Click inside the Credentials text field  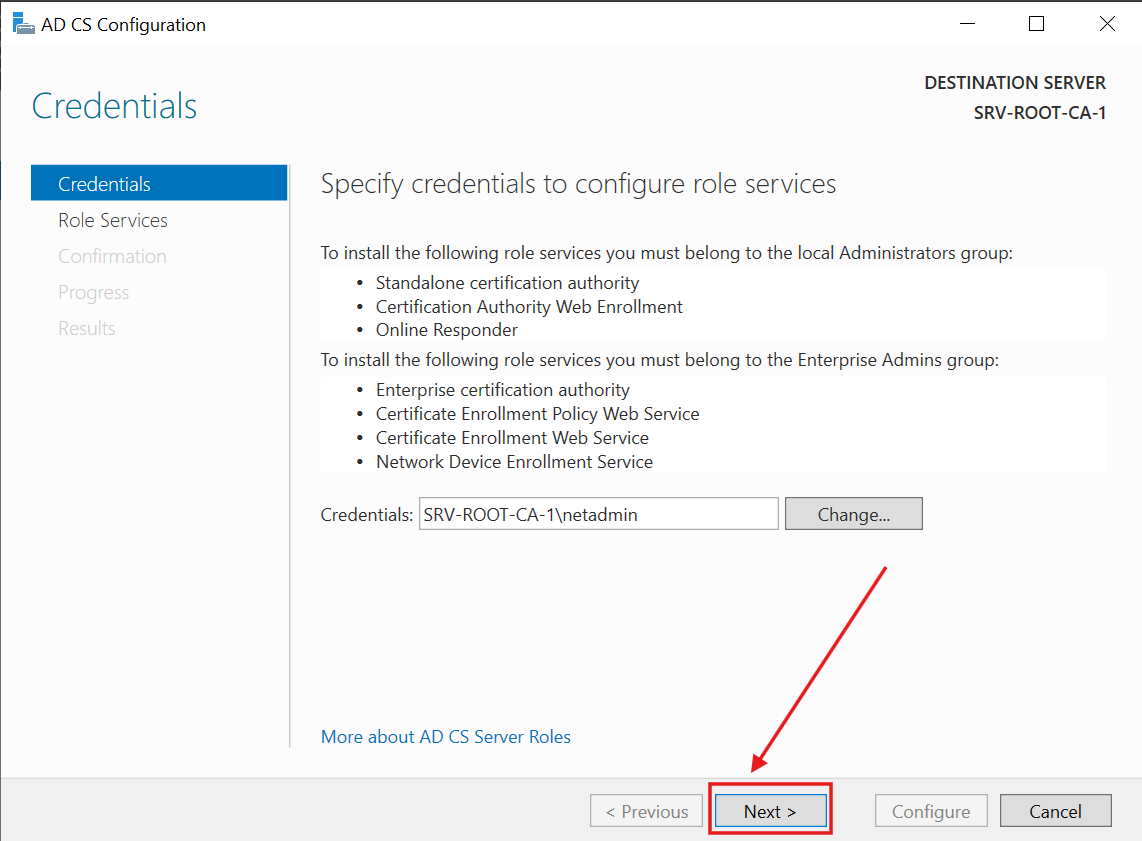598,513
